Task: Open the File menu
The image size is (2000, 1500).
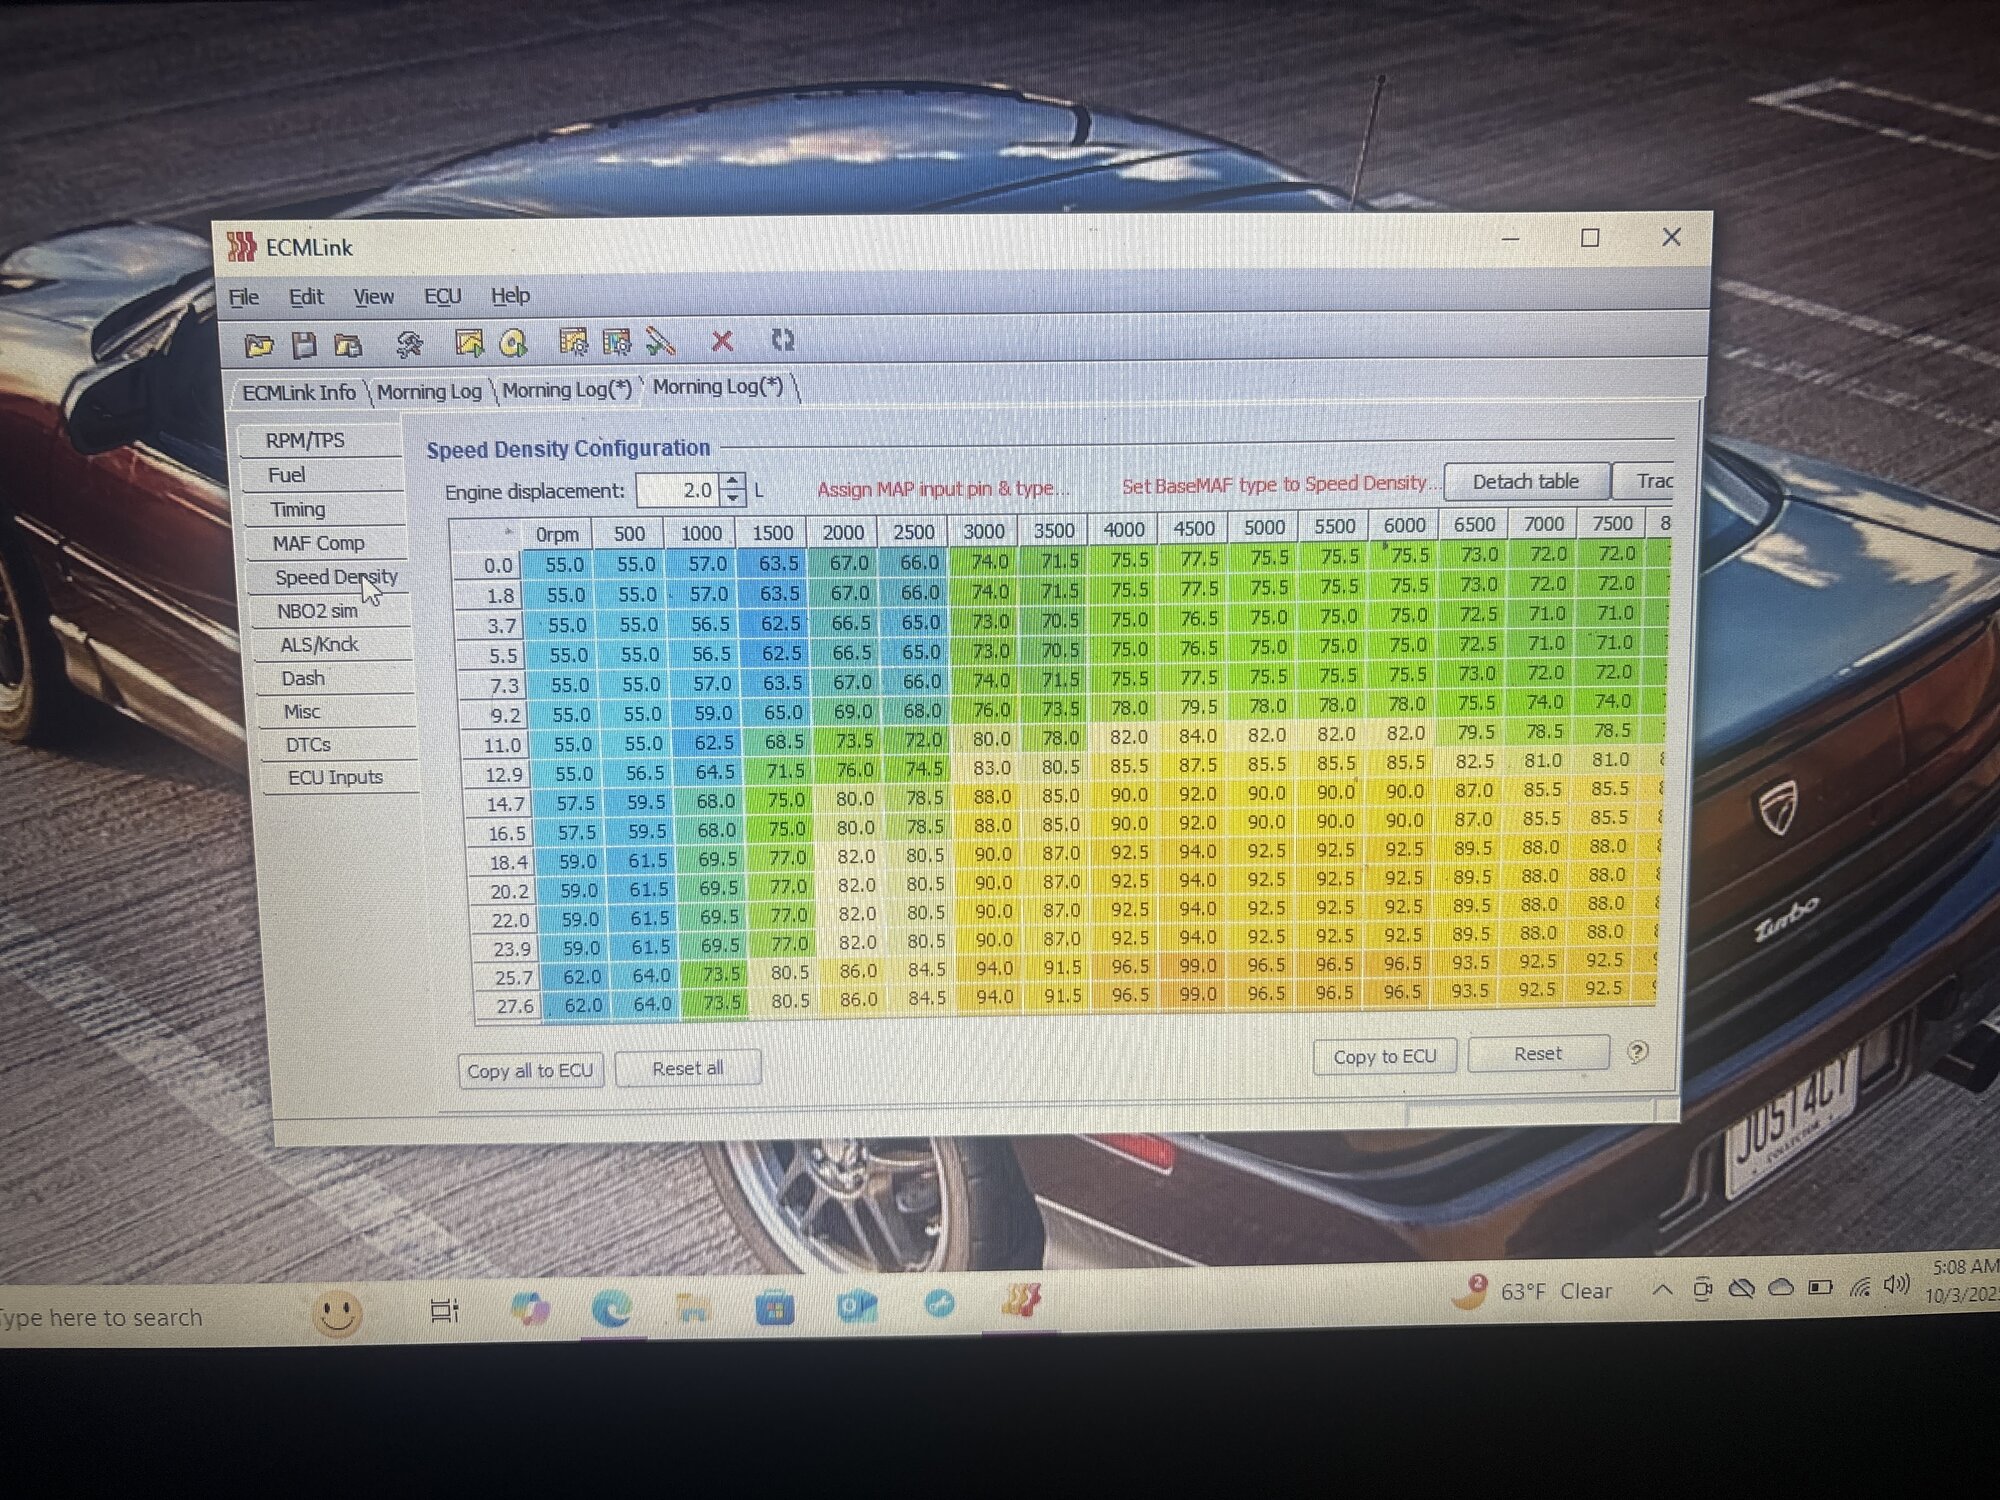Action: point(243,297)
